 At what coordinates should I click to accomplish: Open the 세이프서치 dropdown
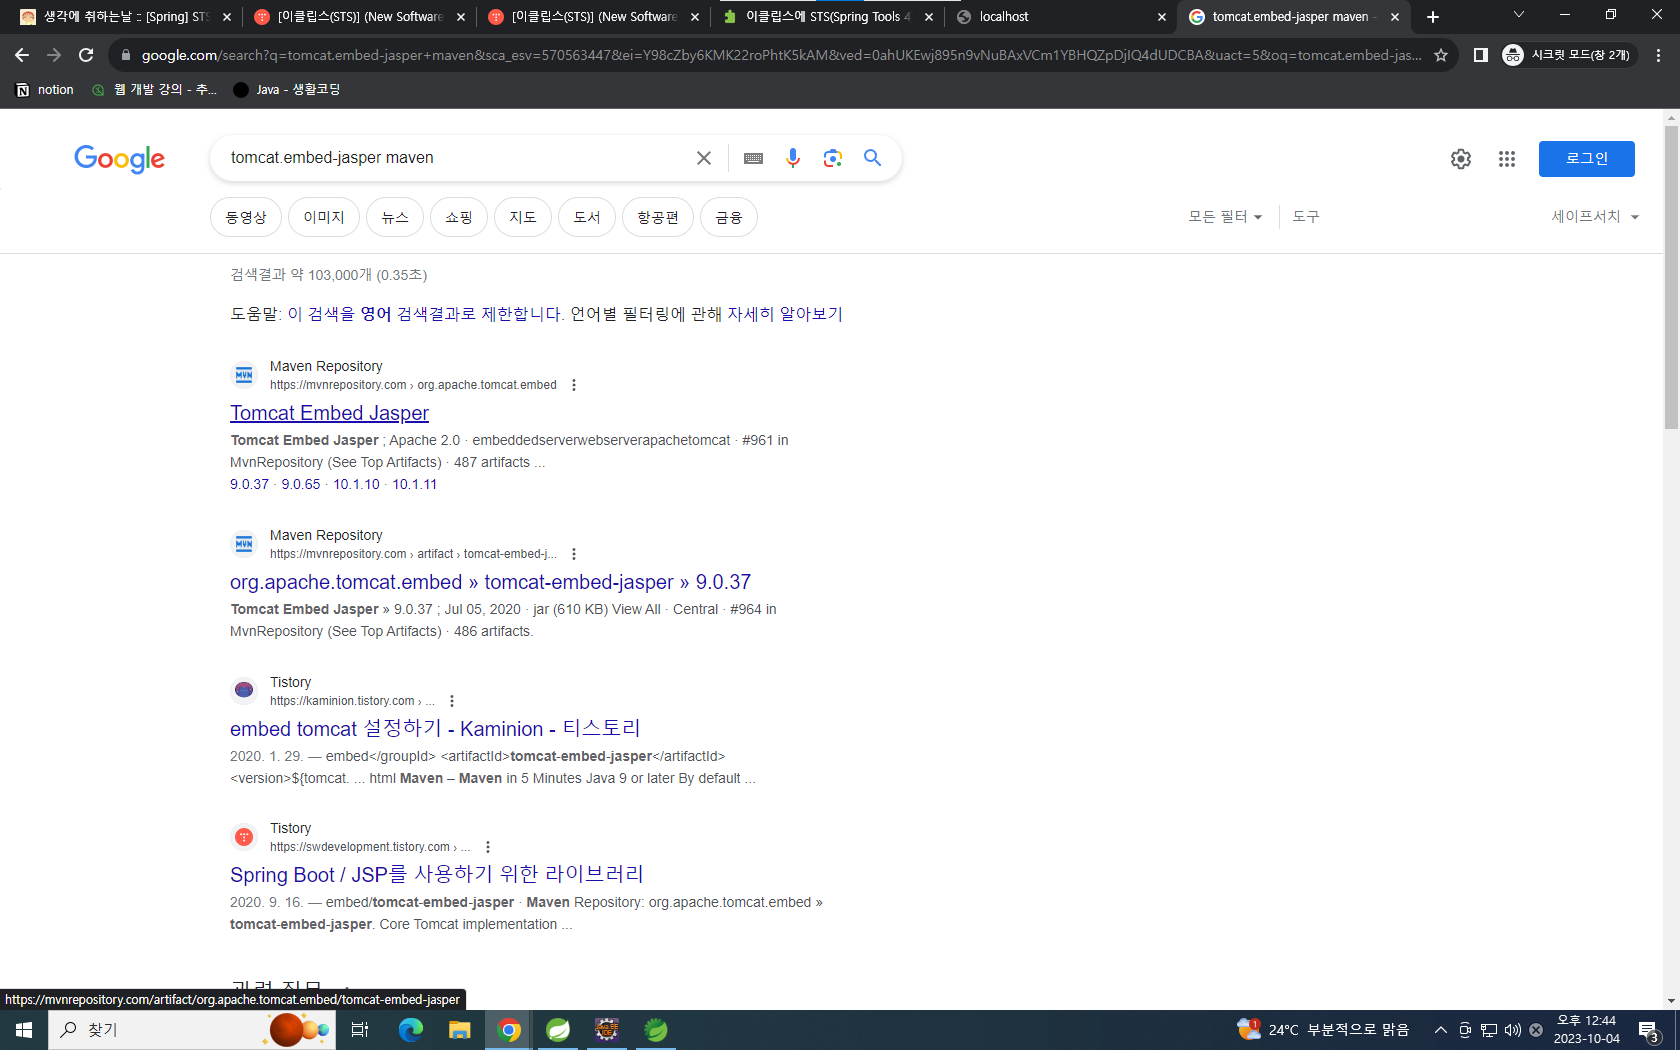pyautogui.click(x=1595, y=216)
